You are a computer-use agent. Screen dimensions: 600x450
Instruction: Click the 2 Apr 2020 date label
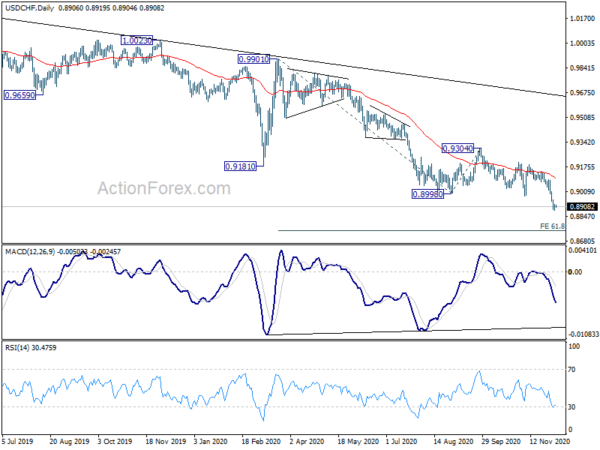click(x=307, y=442)
